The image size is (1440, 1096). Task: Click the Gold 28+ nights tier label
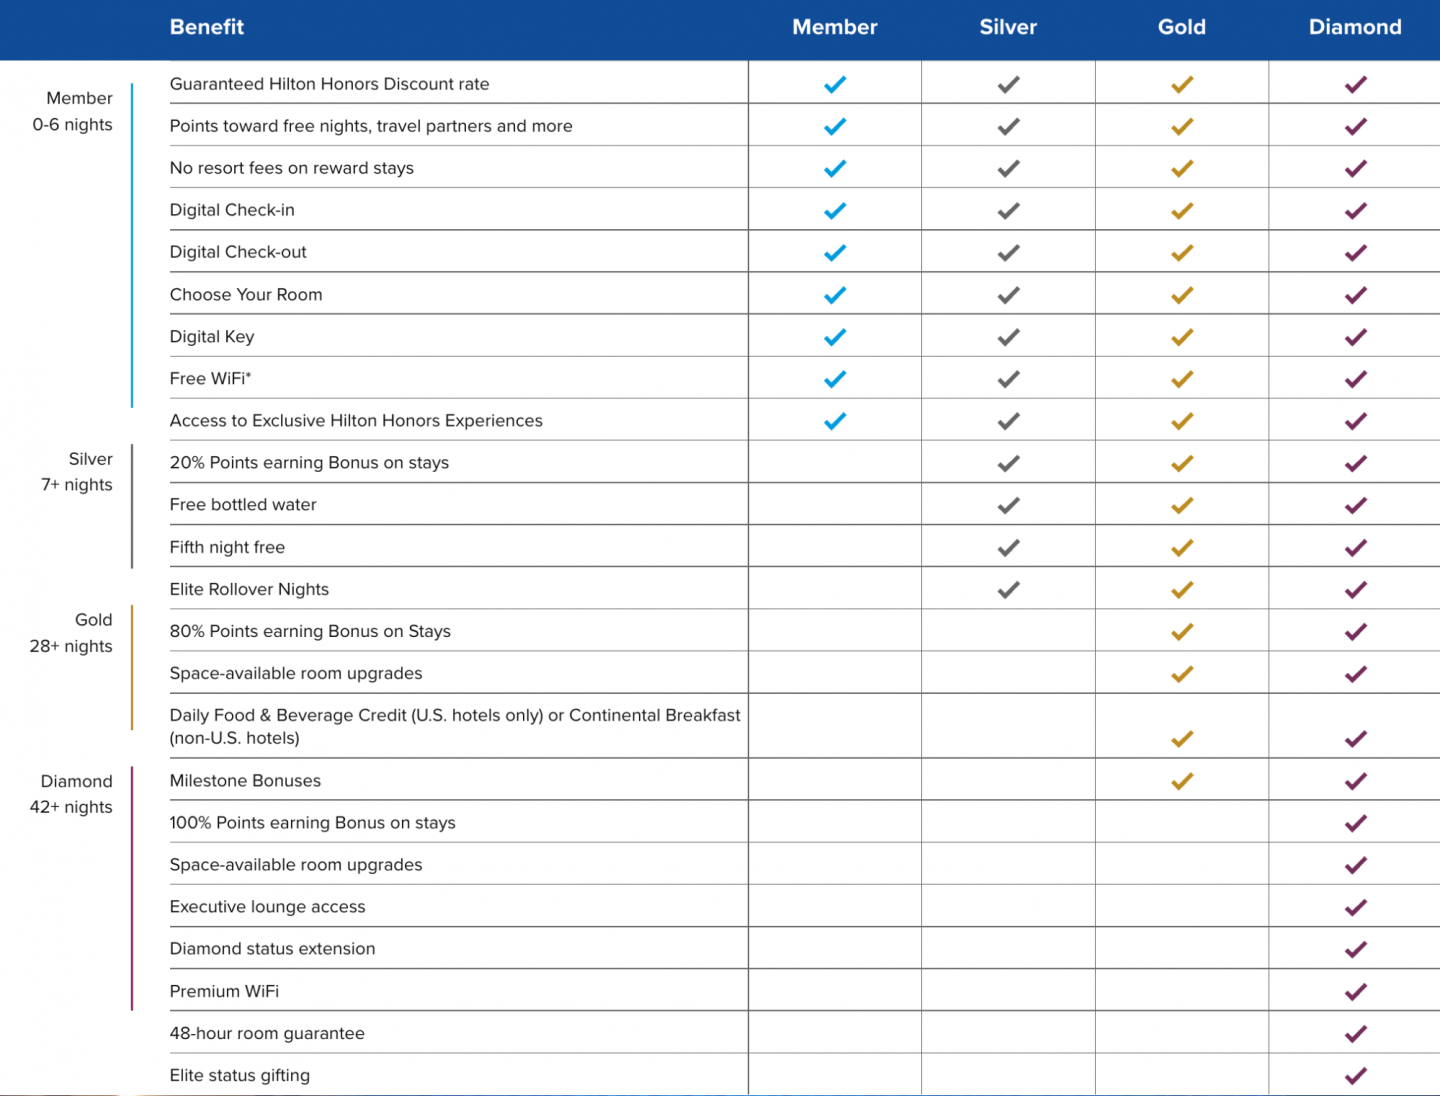72,633
